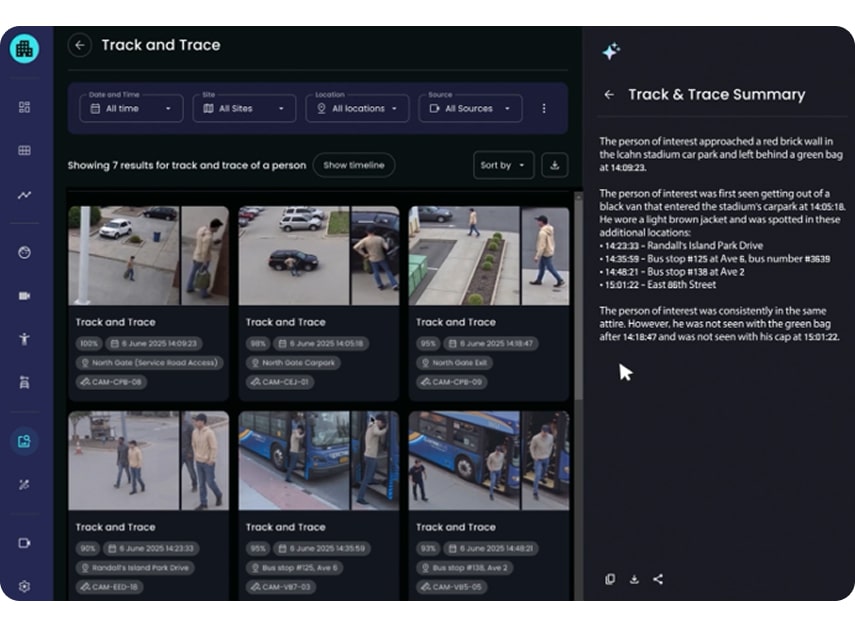The height and width of the screenshot is (627, 855).
Task: Open the dashboard grid icon in sidebar
Action: click(x=24, y=107)
